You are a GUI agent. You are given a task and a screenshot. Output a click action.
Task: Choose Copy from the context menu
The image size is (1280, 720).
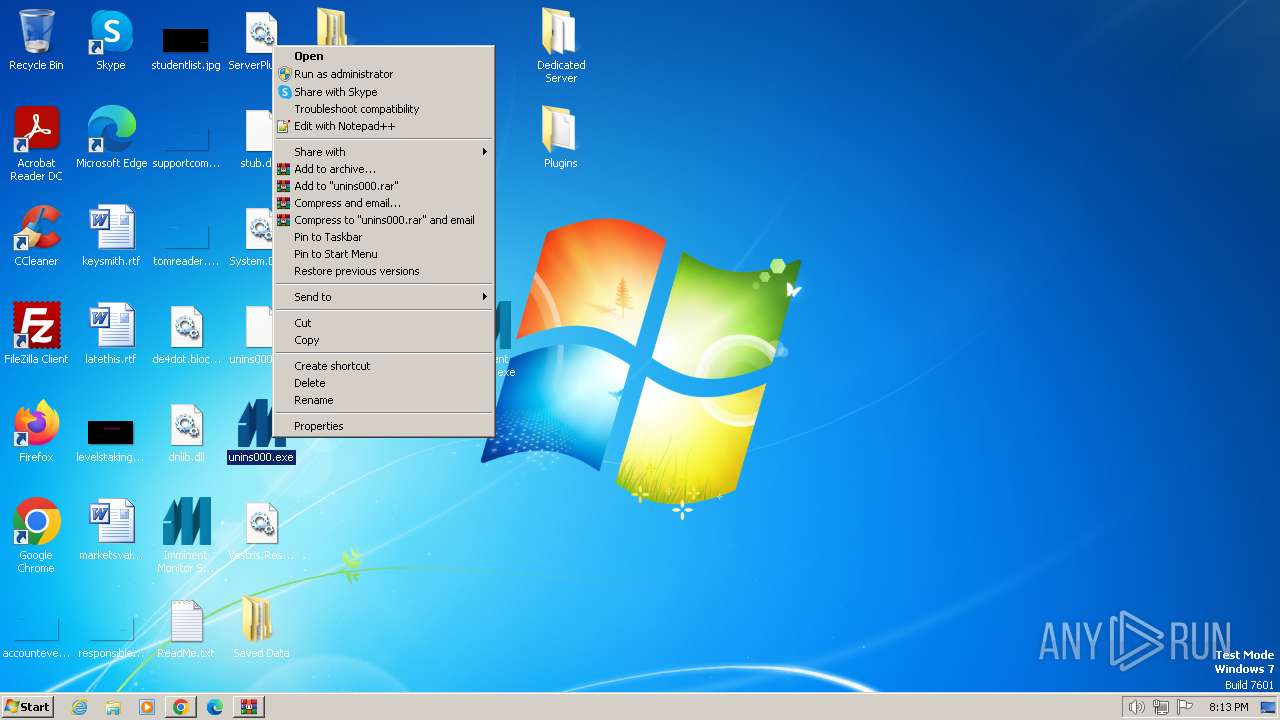(x=384, y=340)
